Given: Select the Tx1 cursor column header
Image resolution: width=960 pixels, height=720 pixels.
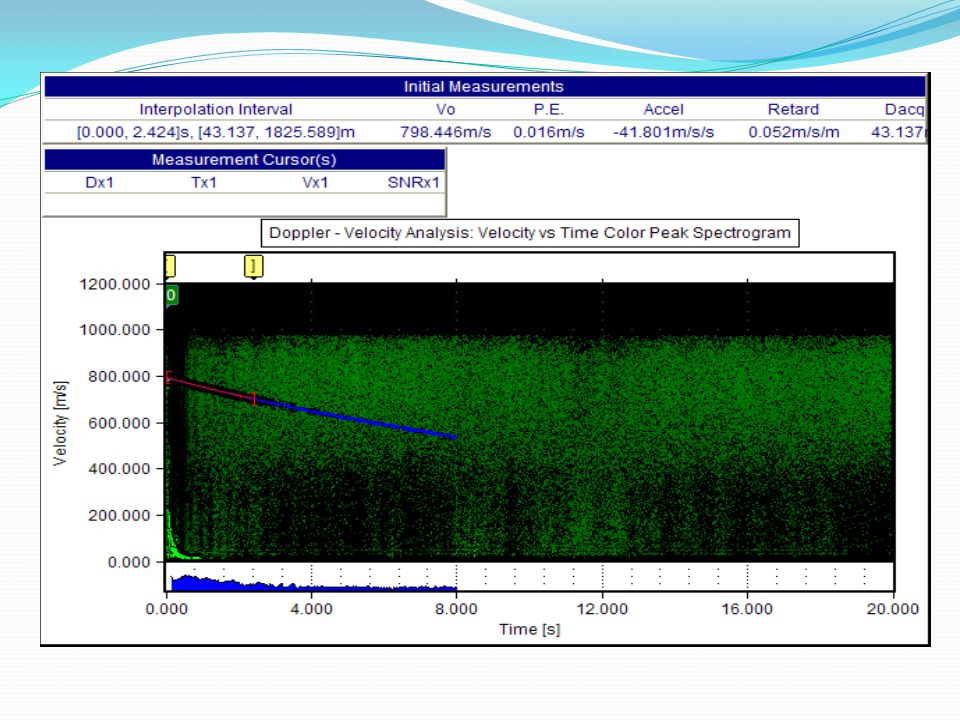Looking at the screenshot, I should (203, 182).
